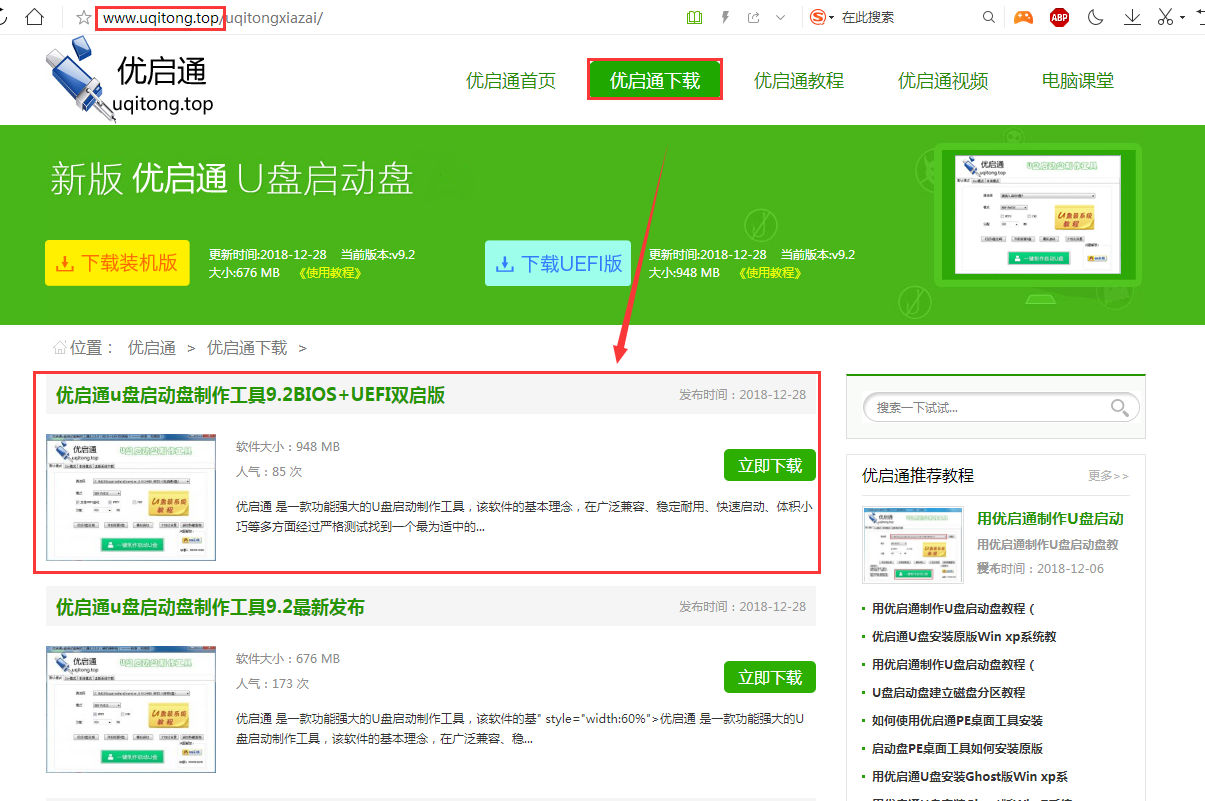The height and width of the screenshot is (801, 1205).
Task: Click the gamepad games icon
Action: pyautogui.click(x=1022, y=17)
